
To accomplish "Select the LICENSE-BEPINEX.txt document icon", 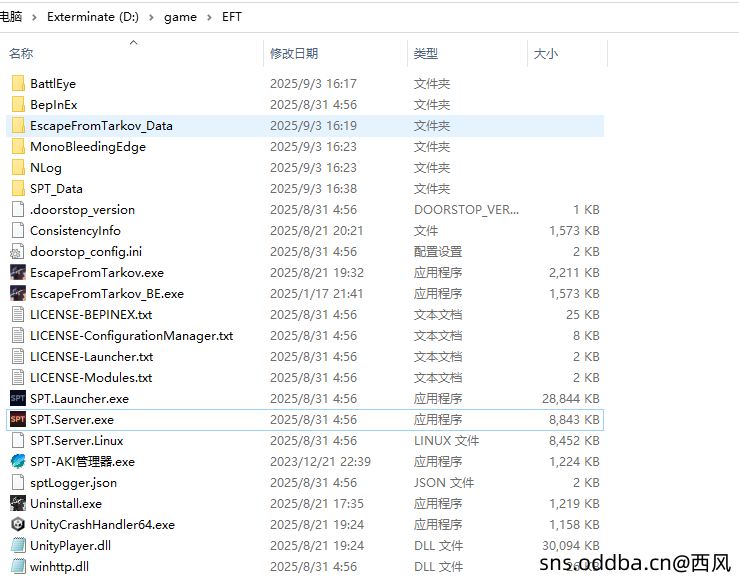I will click(x=18, y=314).
